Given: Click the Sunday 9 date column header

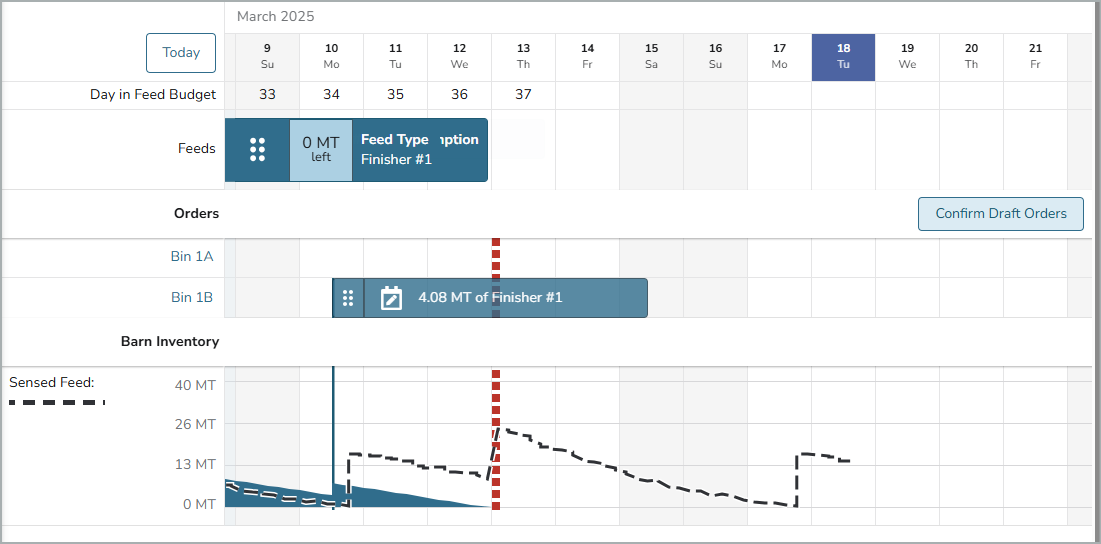Looking at the screenshot, I should tap(267, 57).
